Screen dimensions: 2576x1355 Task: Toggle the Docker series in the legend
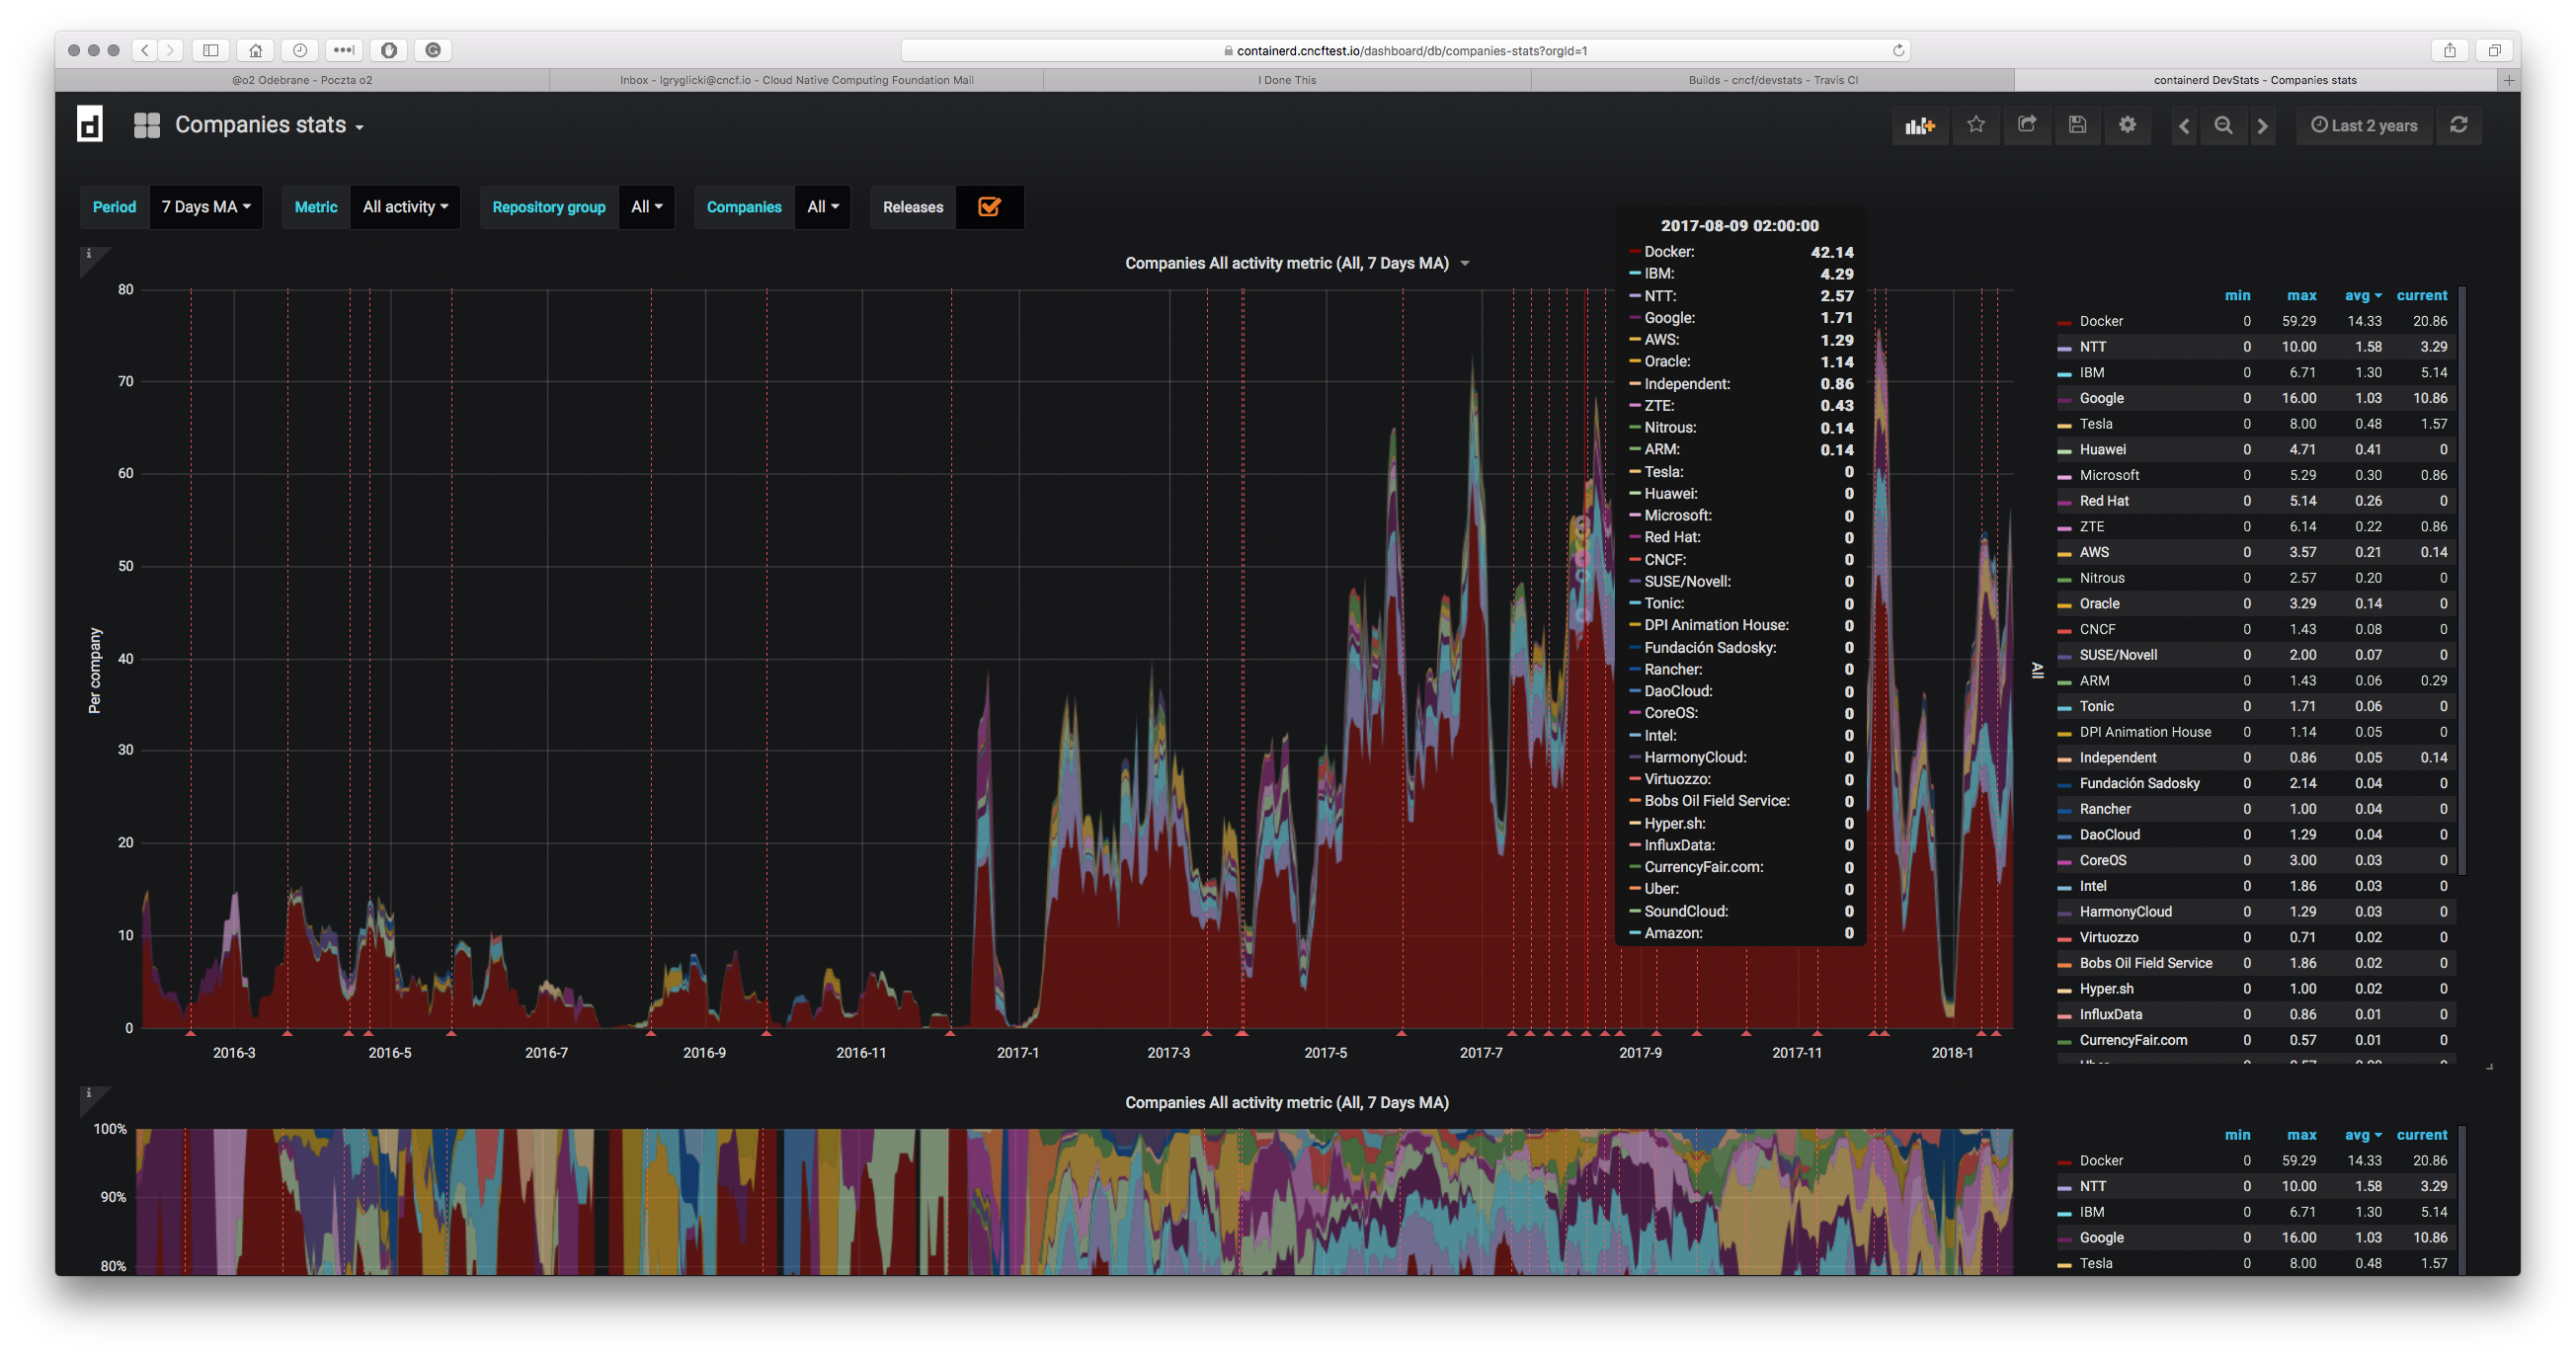(2100, 321)
